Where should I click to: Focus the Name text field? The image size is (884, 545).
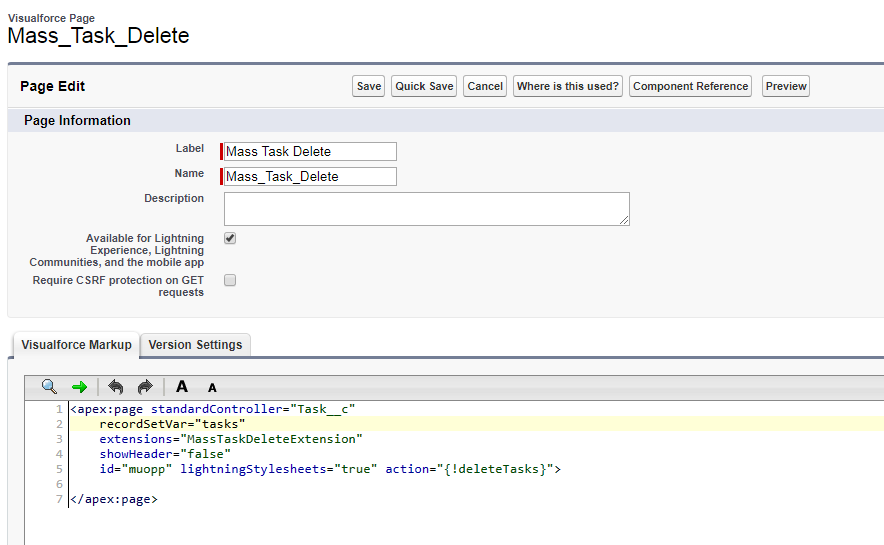point(310,177)
